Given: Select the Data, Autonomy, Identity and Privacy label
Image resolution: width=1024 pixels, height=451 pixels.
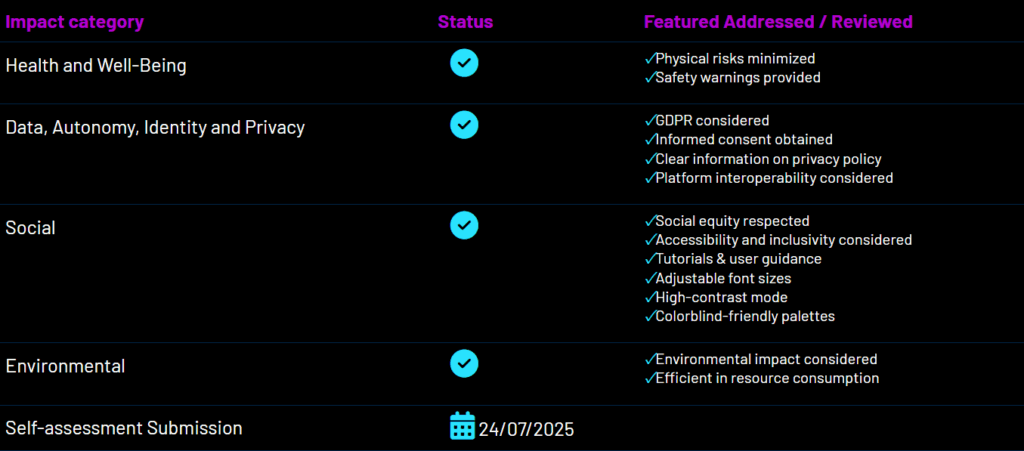Looking at the screenshot, I should 155,128.
